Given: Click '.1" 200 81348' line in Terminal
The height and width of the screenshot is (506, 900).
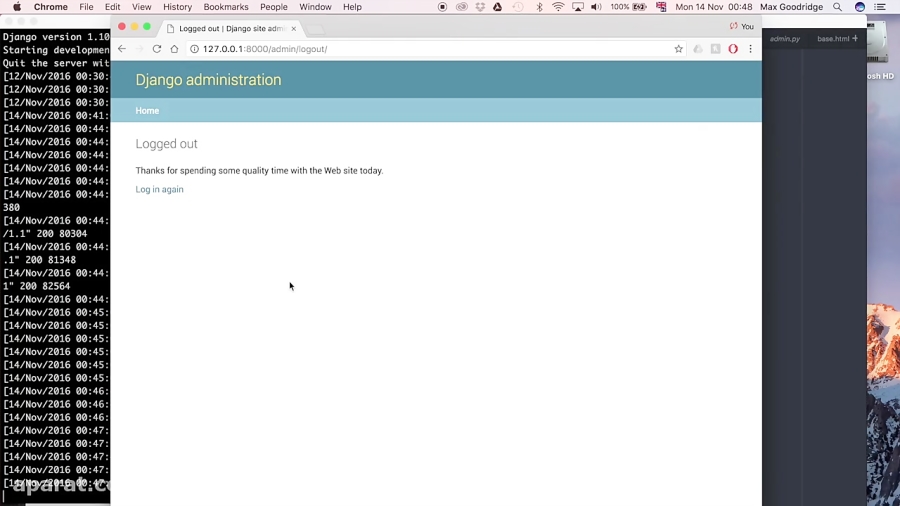Looking at the screenshot, I should tap(39, 260).
